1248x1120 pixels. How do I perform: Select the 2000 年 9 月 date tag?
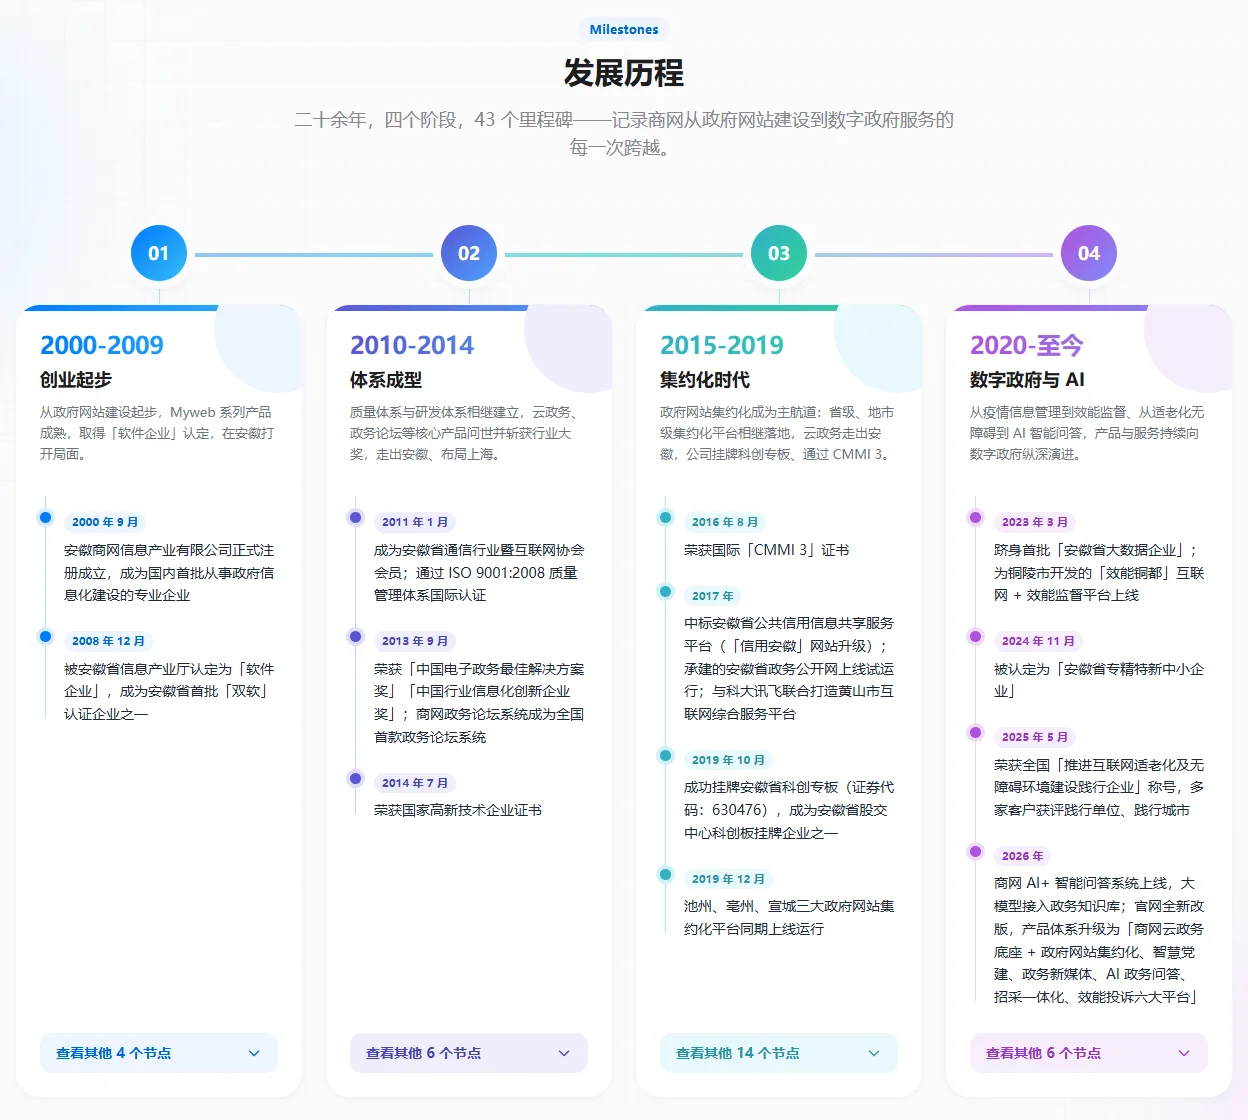tap(105, 522)
